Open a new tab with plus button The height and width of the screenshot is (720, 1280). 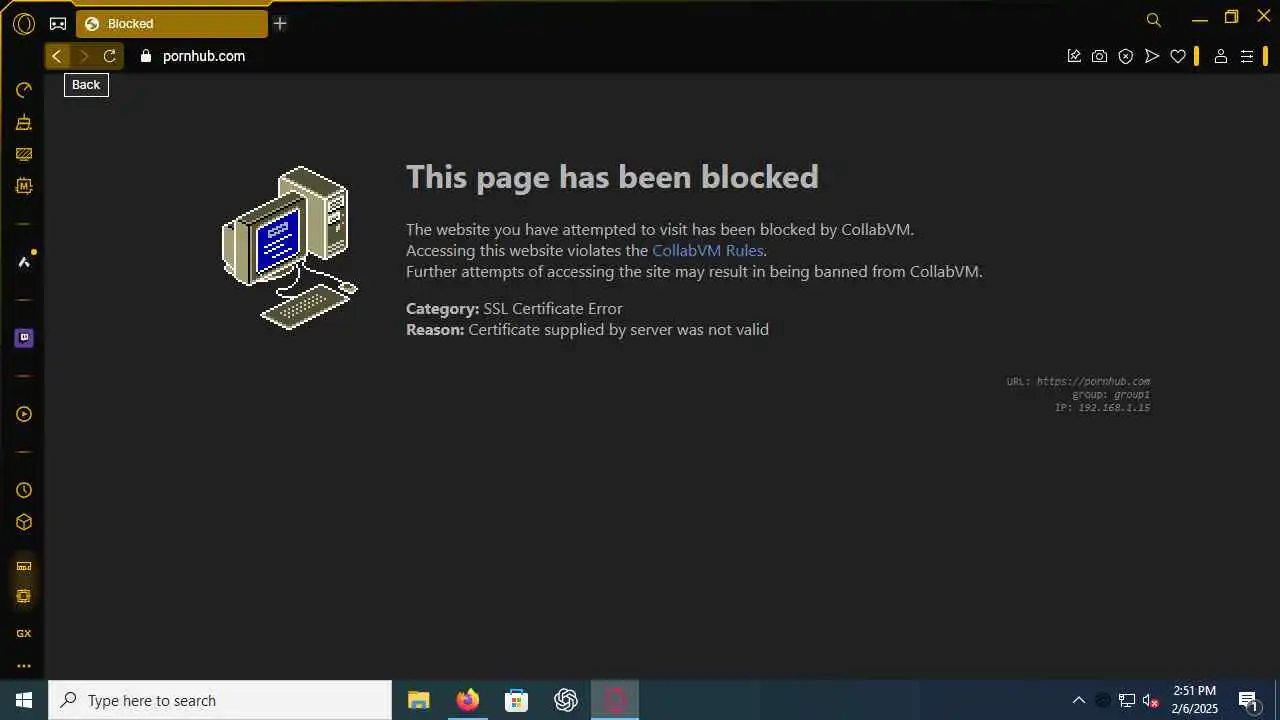tap(280, 23)
